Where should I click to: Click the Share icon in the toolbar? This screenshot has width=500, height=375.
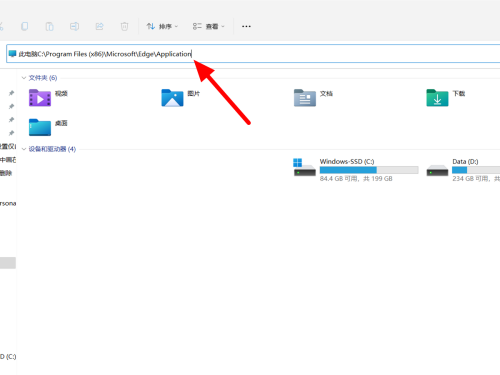[99, 26]
